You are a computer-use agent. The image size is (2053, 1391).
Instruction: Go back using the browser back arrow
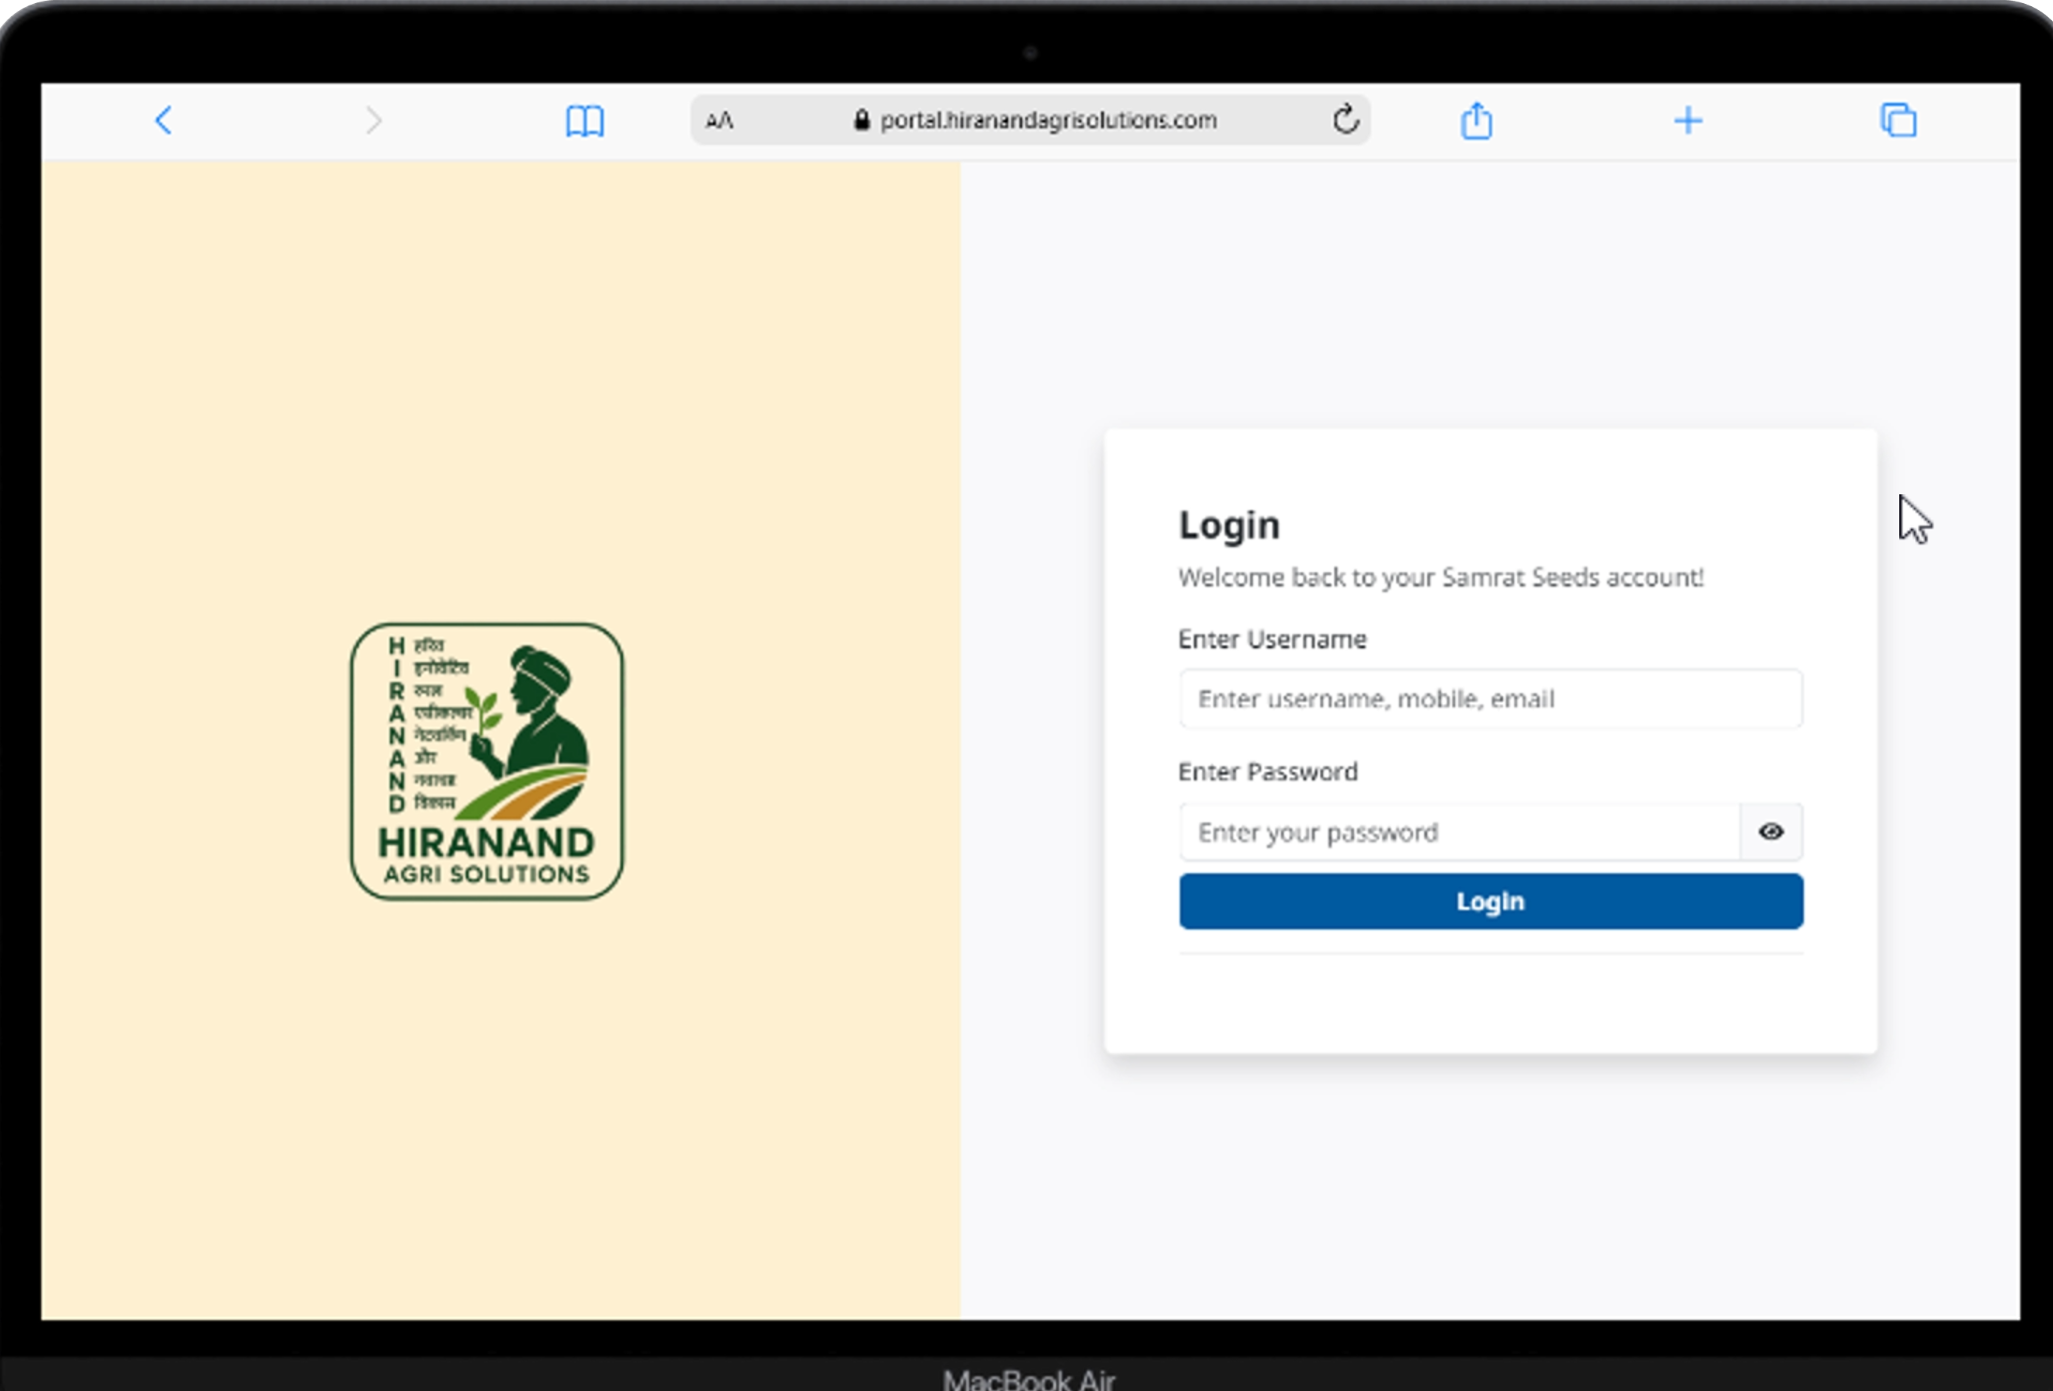(164, 120)
